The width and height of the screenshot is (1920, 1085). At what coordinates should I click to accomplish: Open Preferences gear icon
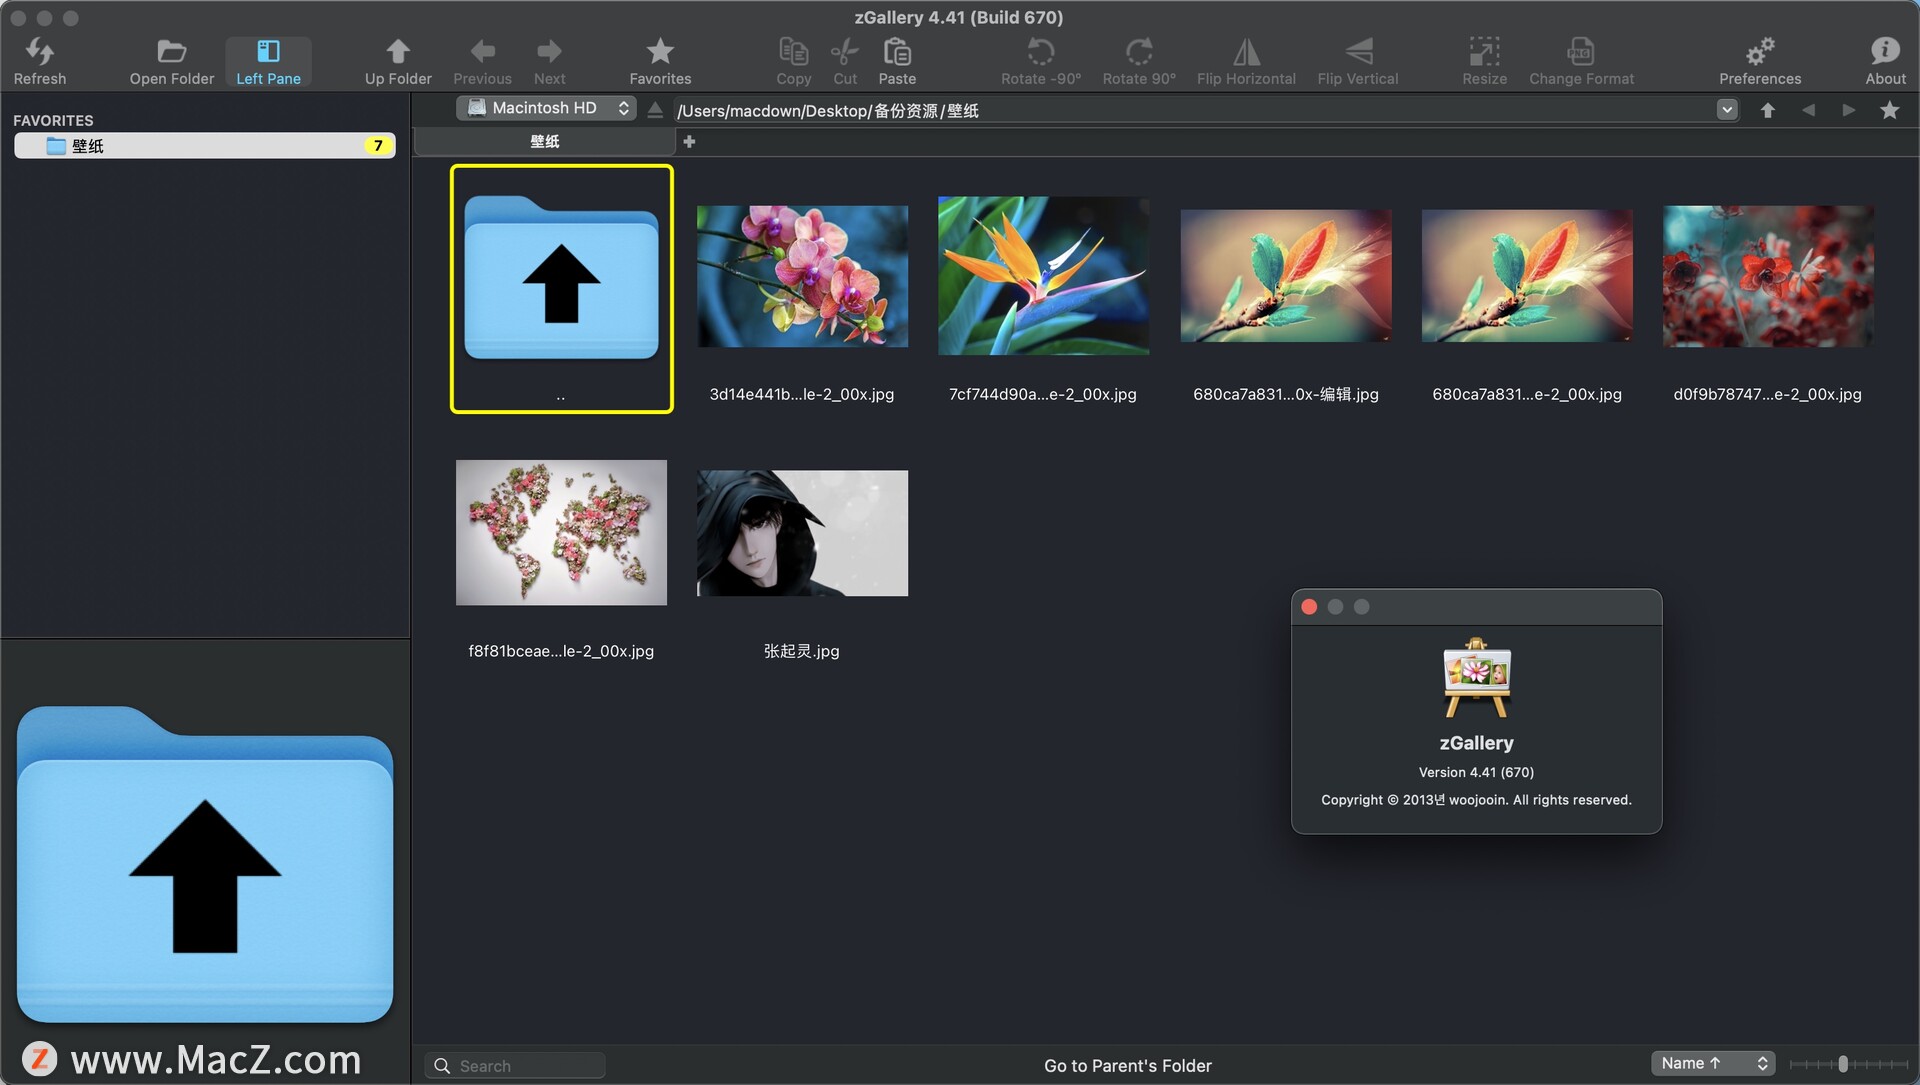point(1760,51)
